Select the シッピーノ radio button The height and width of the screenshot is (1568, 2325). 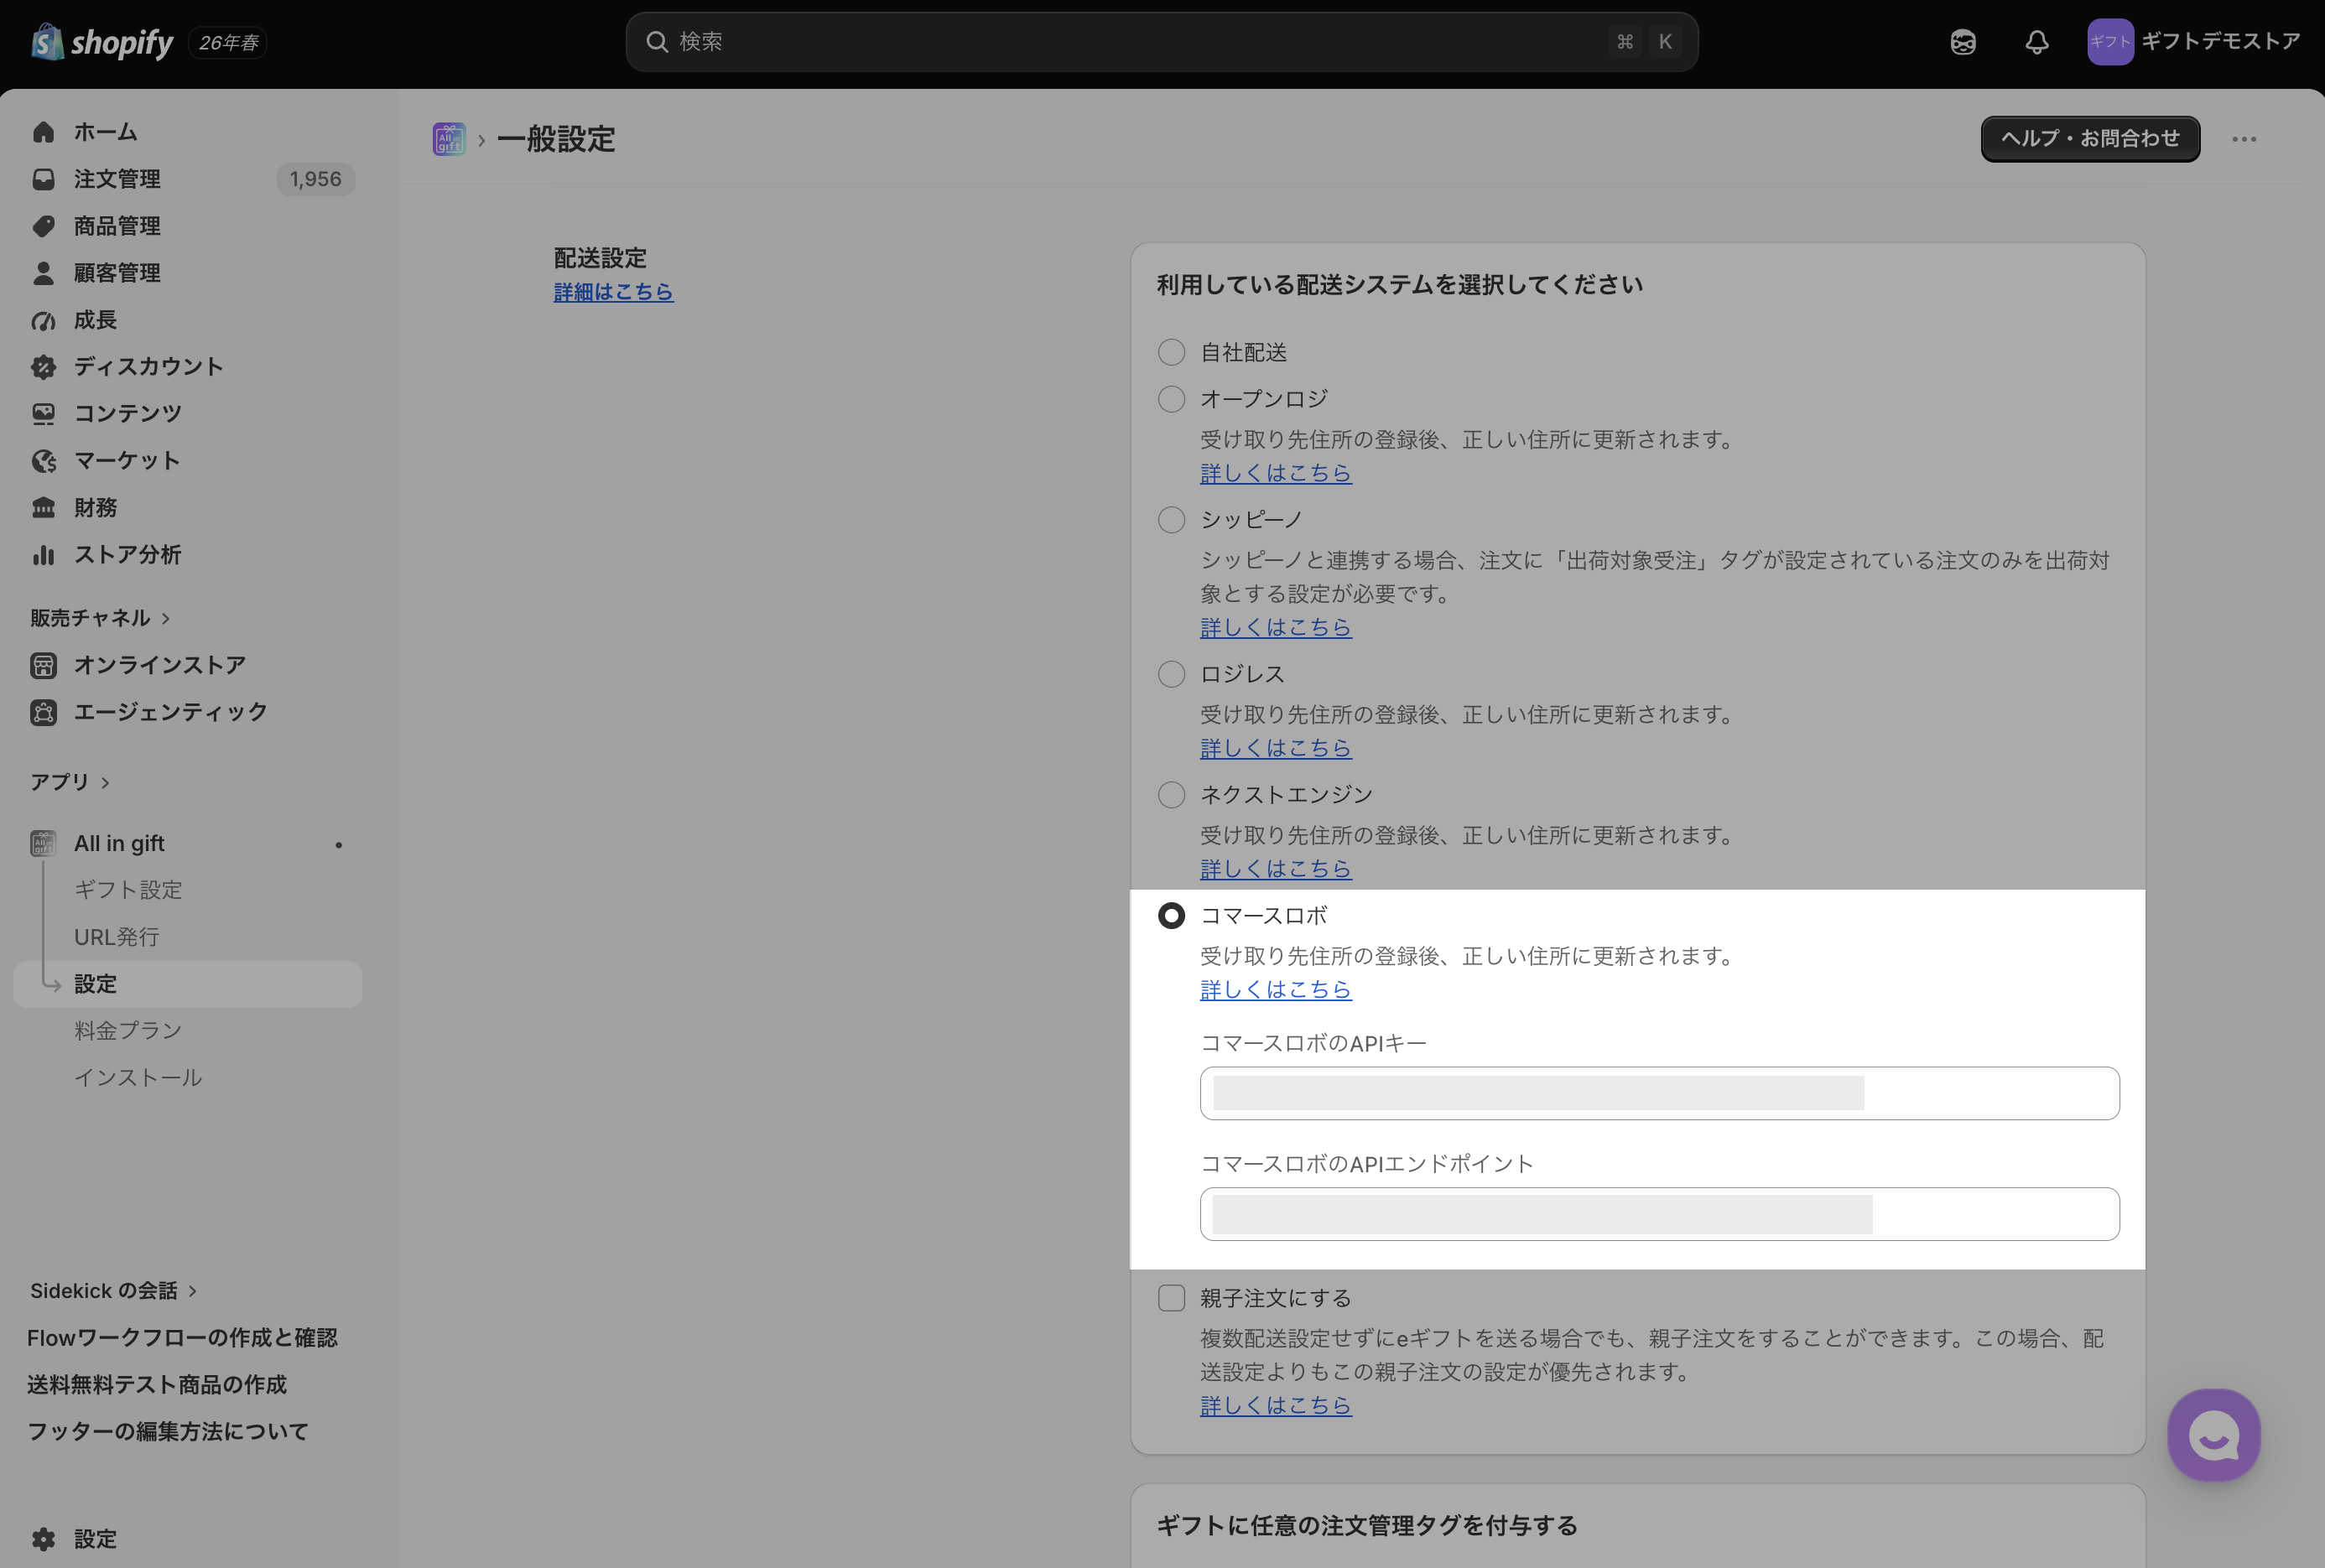coord(1171,520)
